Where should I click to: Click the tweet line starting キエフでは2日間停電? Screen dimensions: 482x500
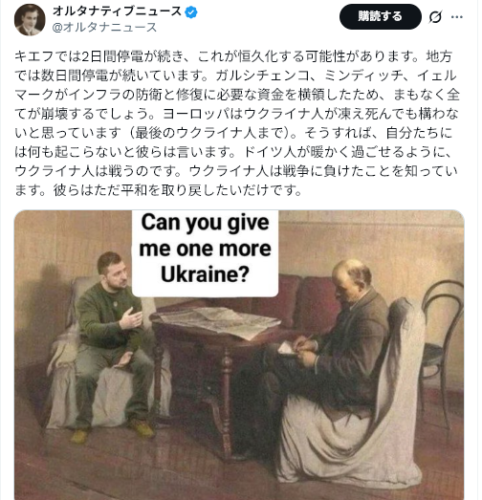coord(233,56)
